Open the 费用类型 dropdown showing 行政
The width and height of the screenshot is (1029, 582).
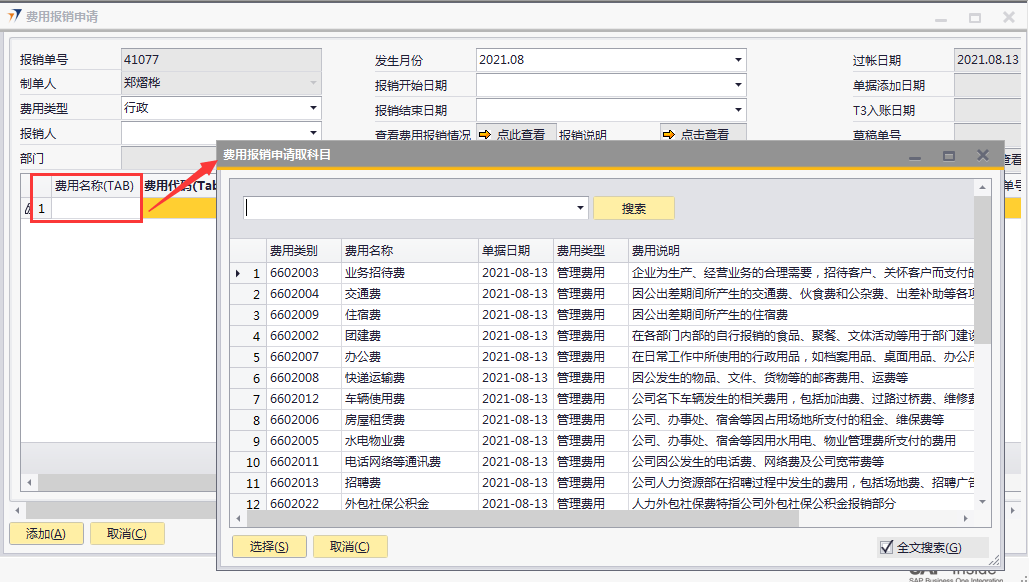(x=313, y=108)
